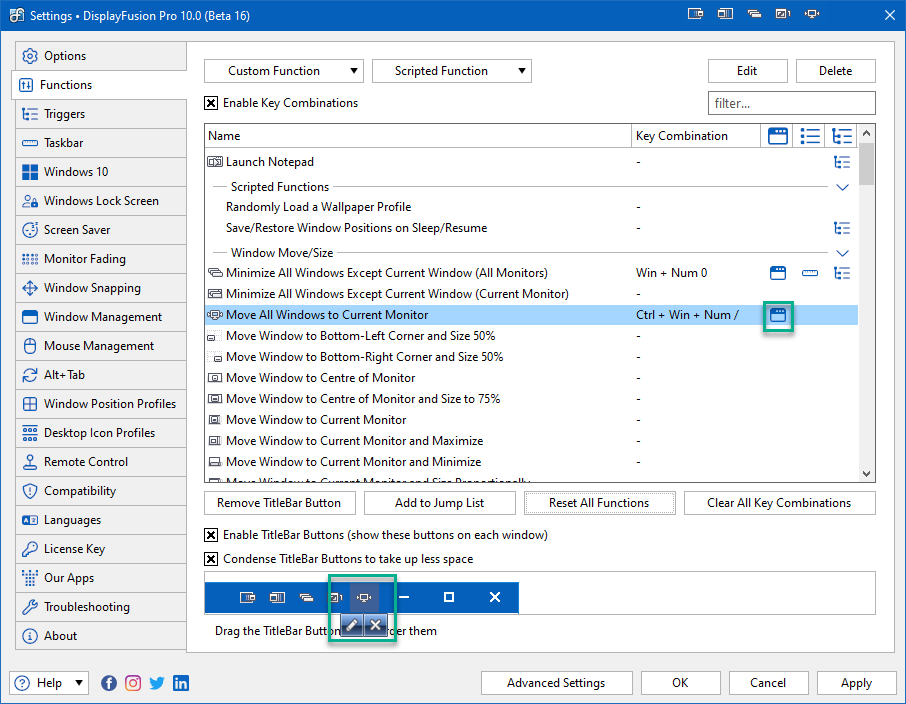Click jump list icon on Minimize All (All Monitors) row
The image size is (906, 704).
tap(810, 273)
